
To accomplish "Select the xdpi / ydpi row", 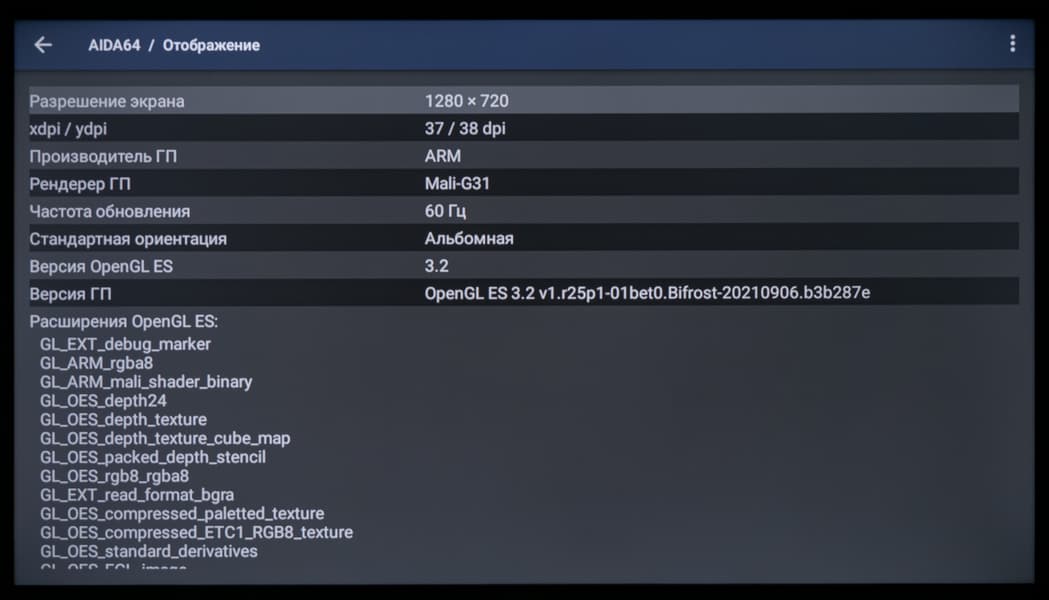I will [523, 129].
